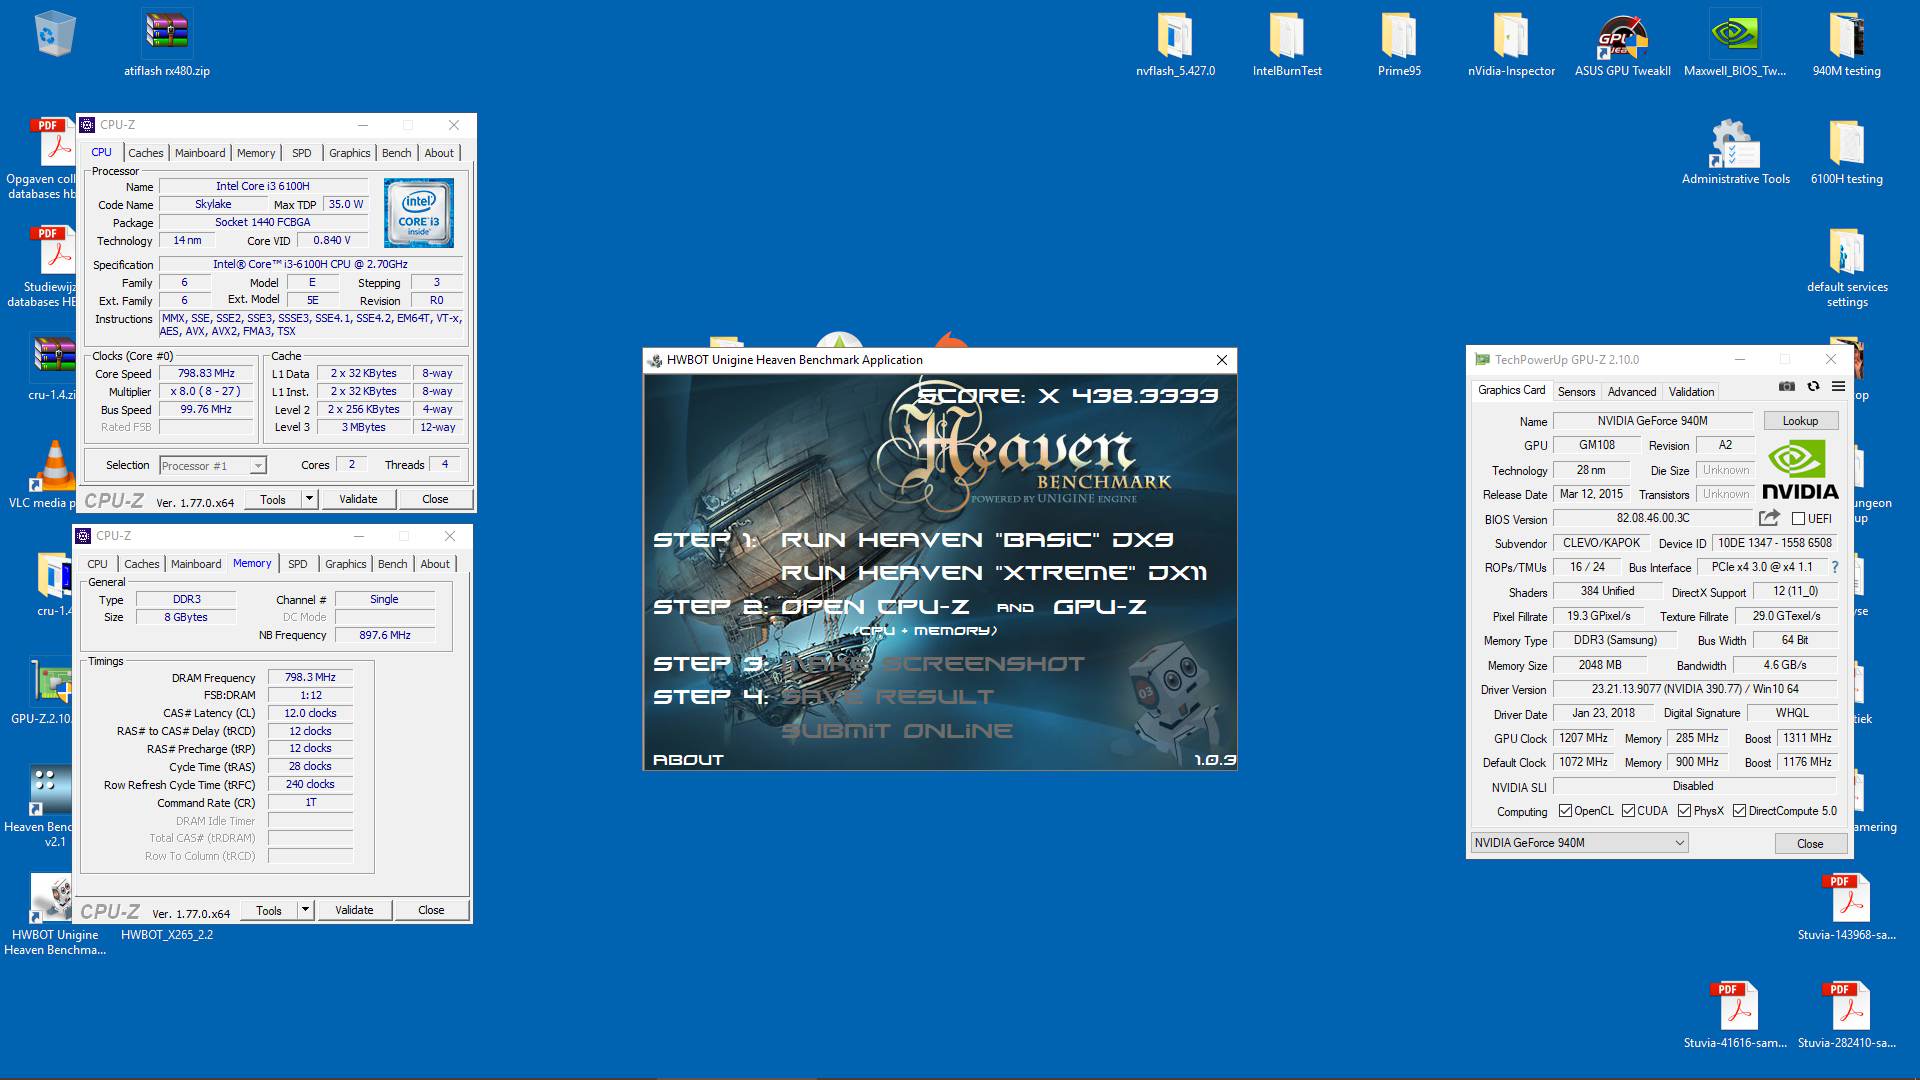Toggle the PhysX checkbox

[x=1685, y=811]
